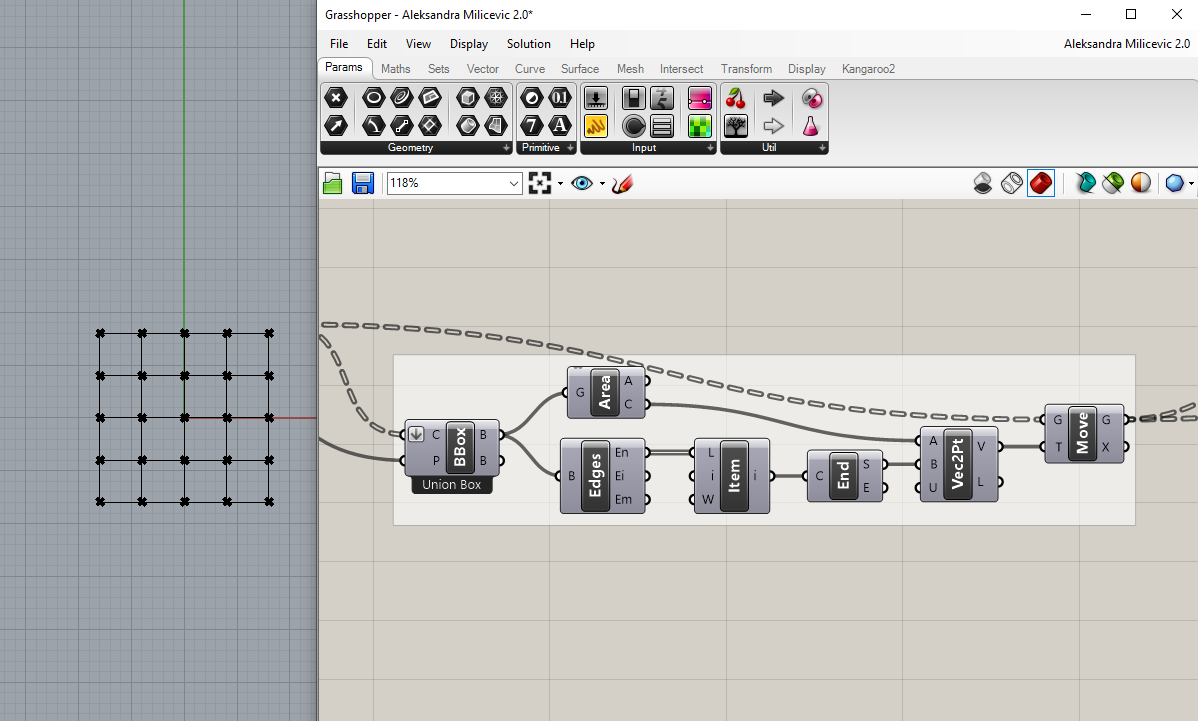Switch to the Kangaroo2 tab
This screenshot has height=721, width=1198.
(869, 69)
